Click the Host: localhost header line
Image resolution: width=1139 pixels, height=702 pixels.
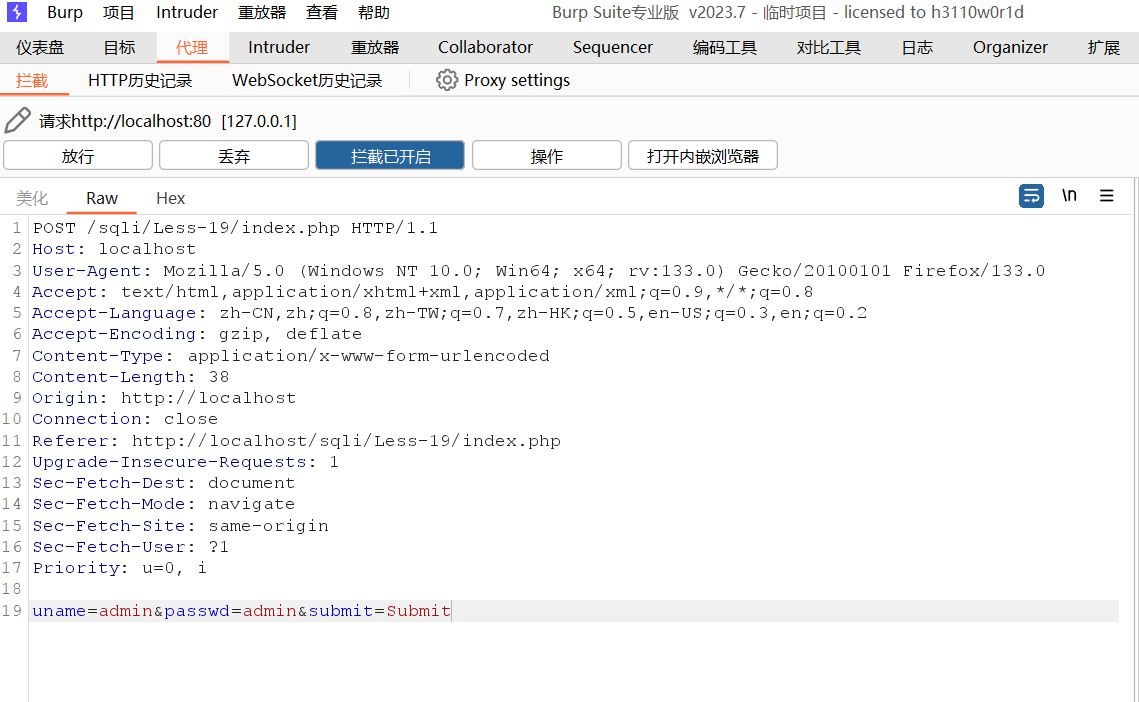[114, 249]
